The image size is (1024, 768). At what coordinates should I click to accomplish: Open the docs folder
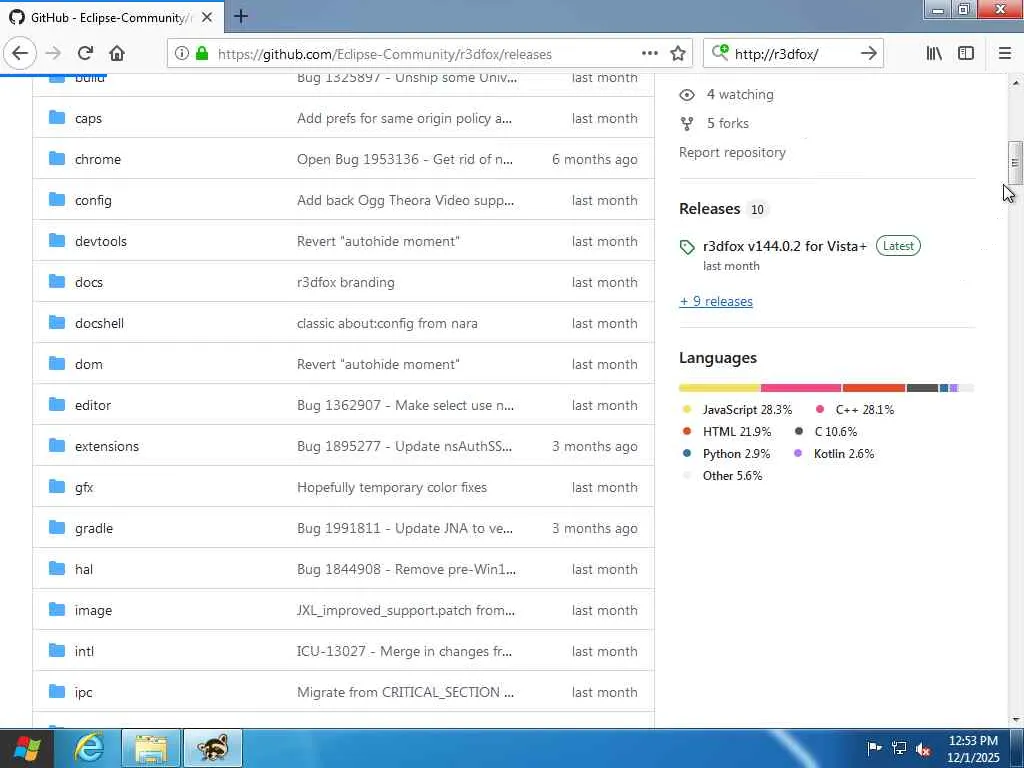click(89, 282)
